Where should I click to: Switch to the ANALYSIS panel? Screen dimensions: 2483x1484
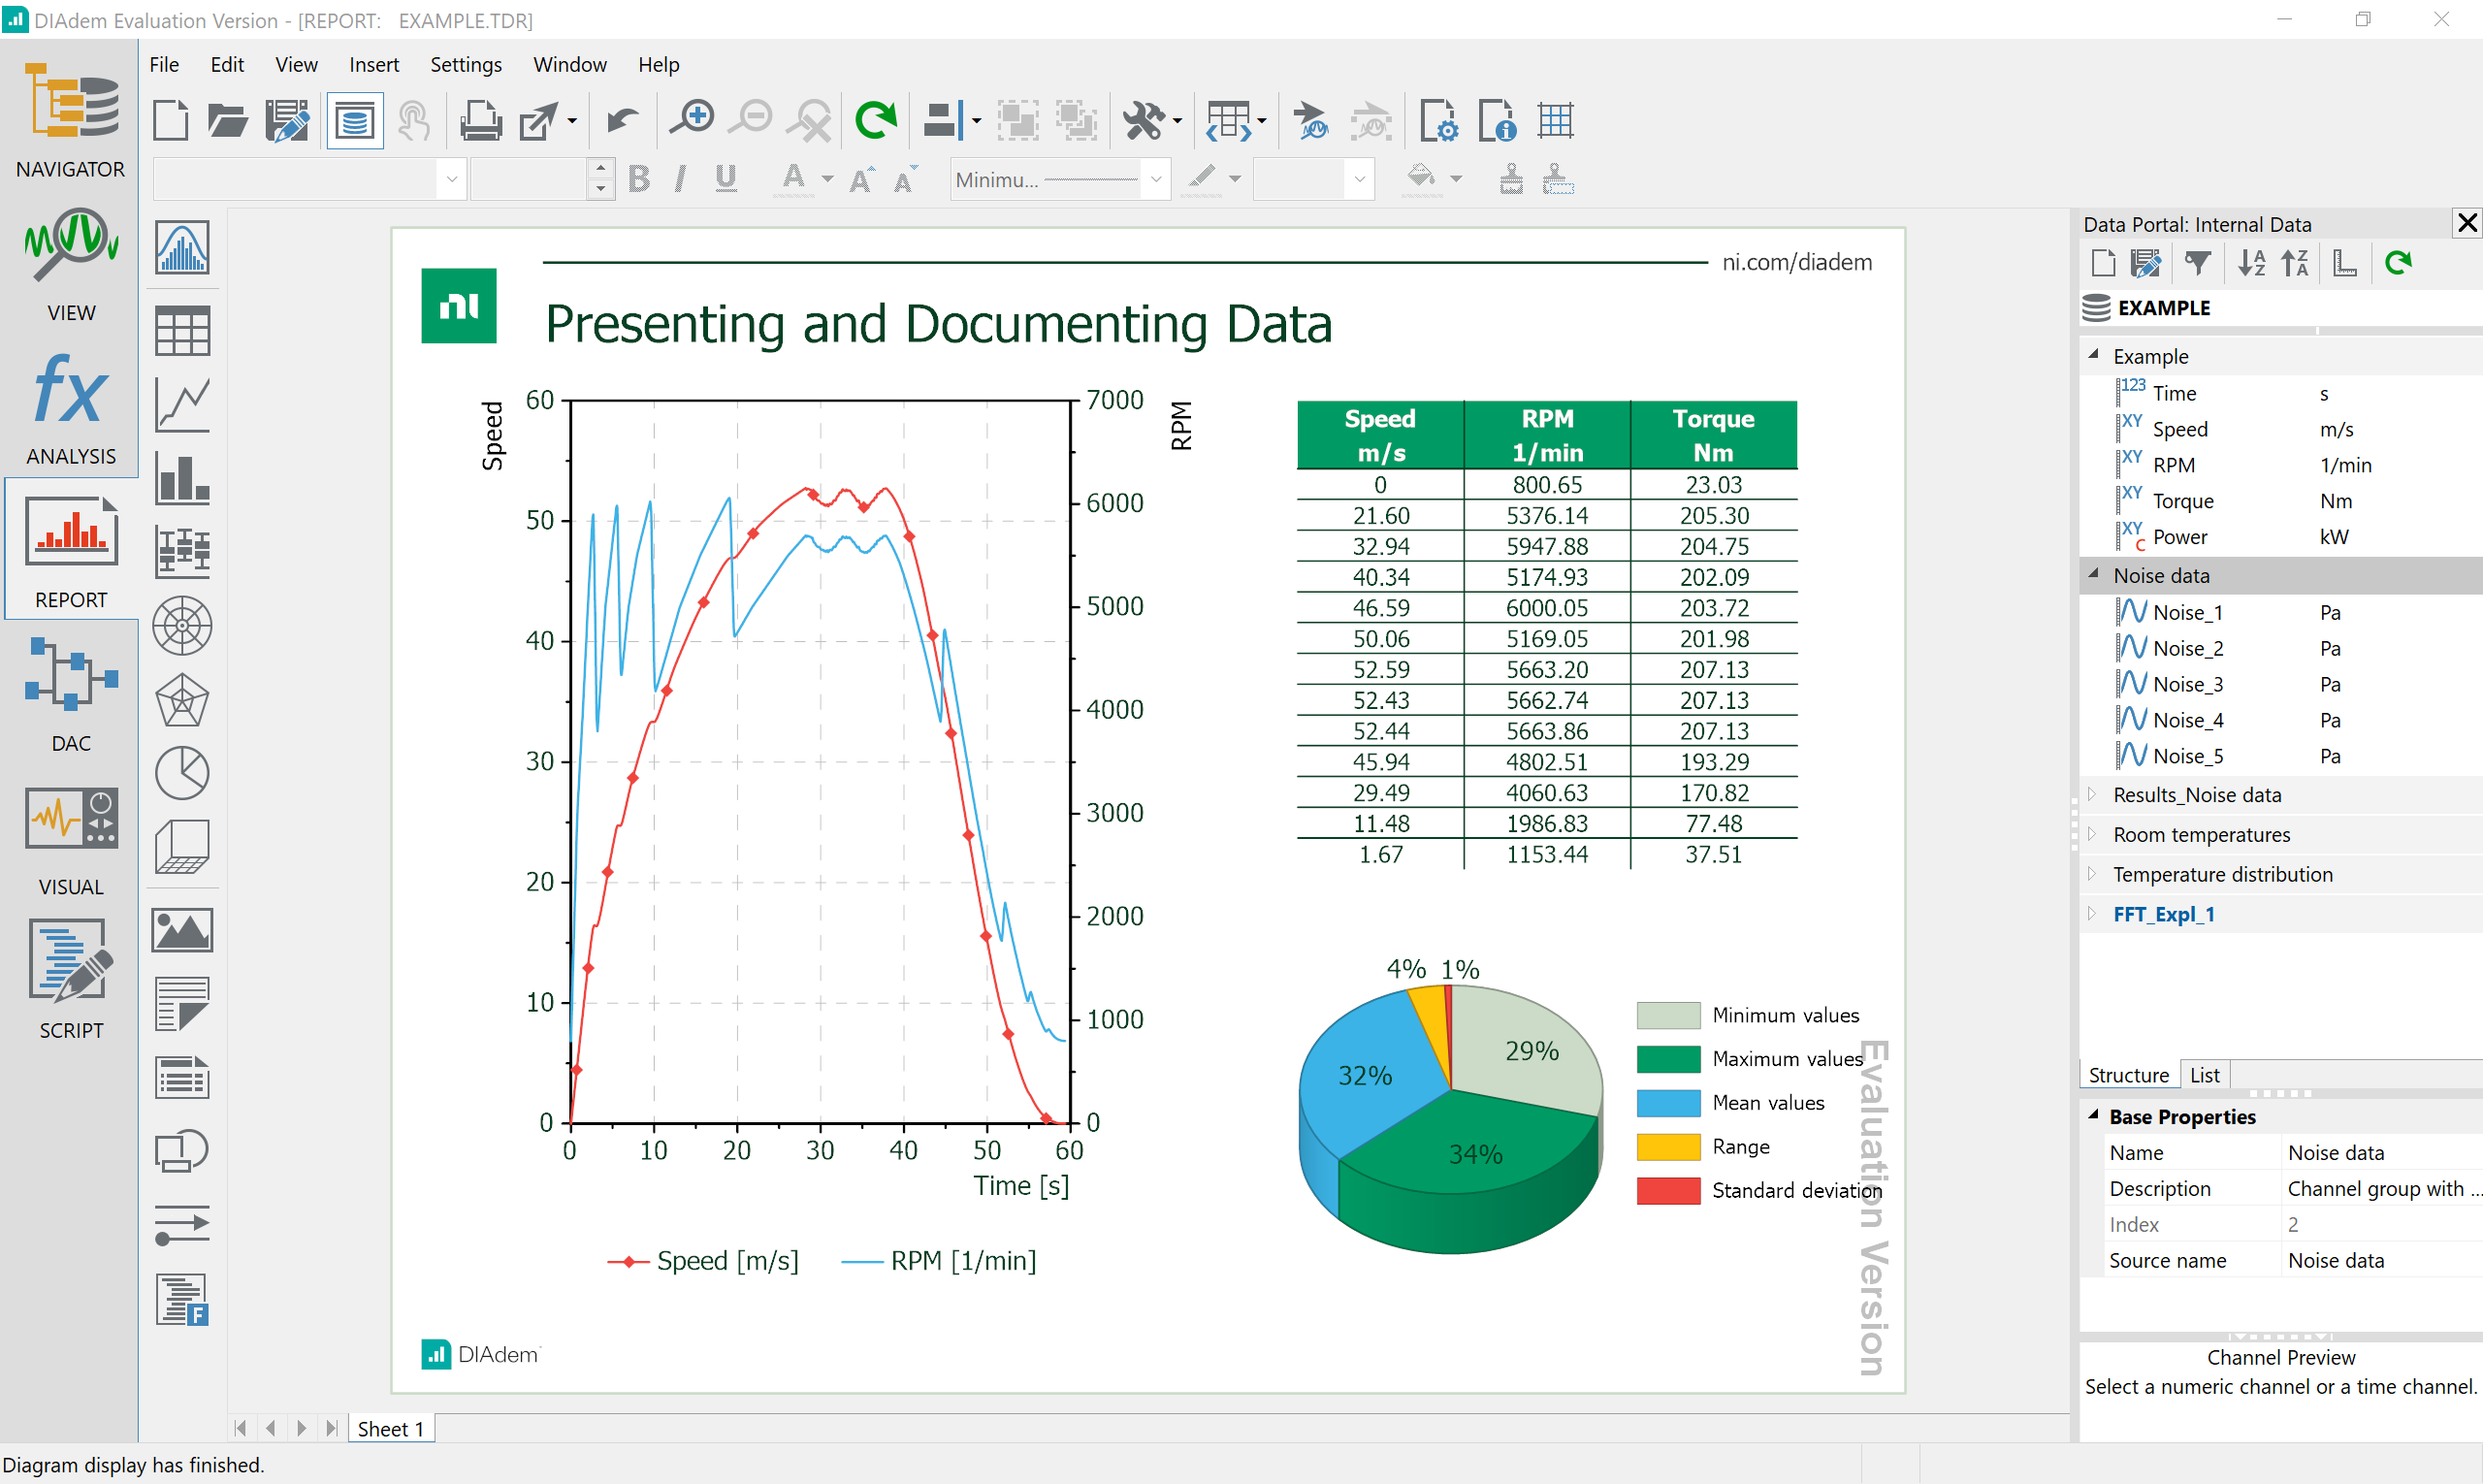pyautogui.click(x=70, y=407)
